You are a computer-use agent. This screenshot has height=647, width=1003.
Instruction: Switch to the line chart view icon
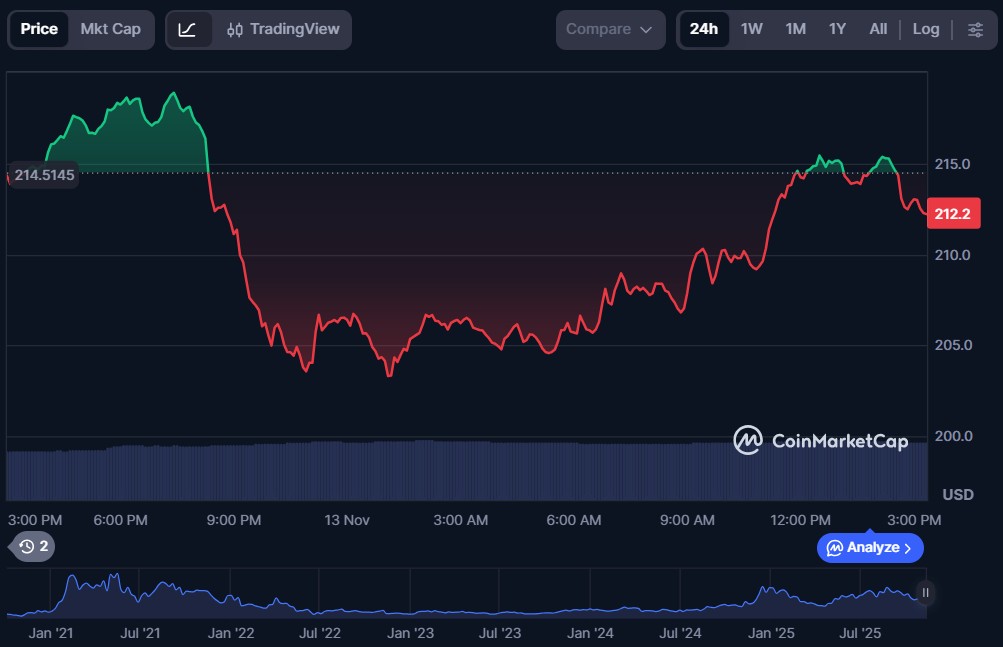coord(188,29)
